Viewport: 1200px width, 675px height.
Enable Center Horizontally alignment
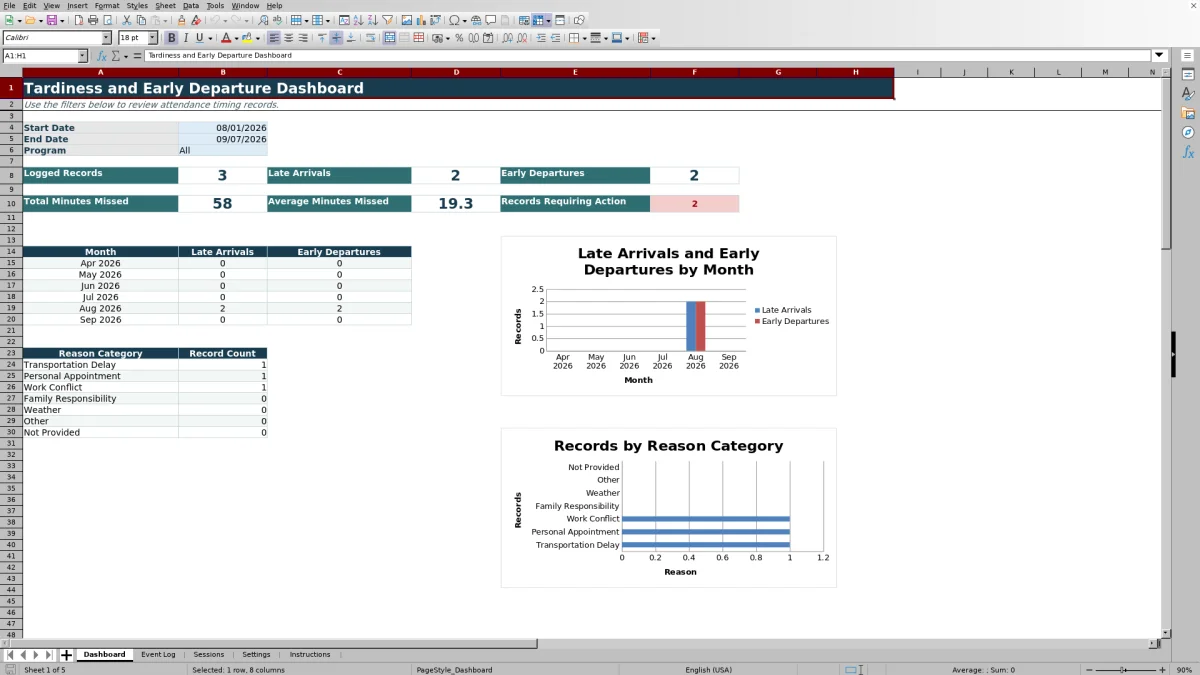(x=288, y=38)
